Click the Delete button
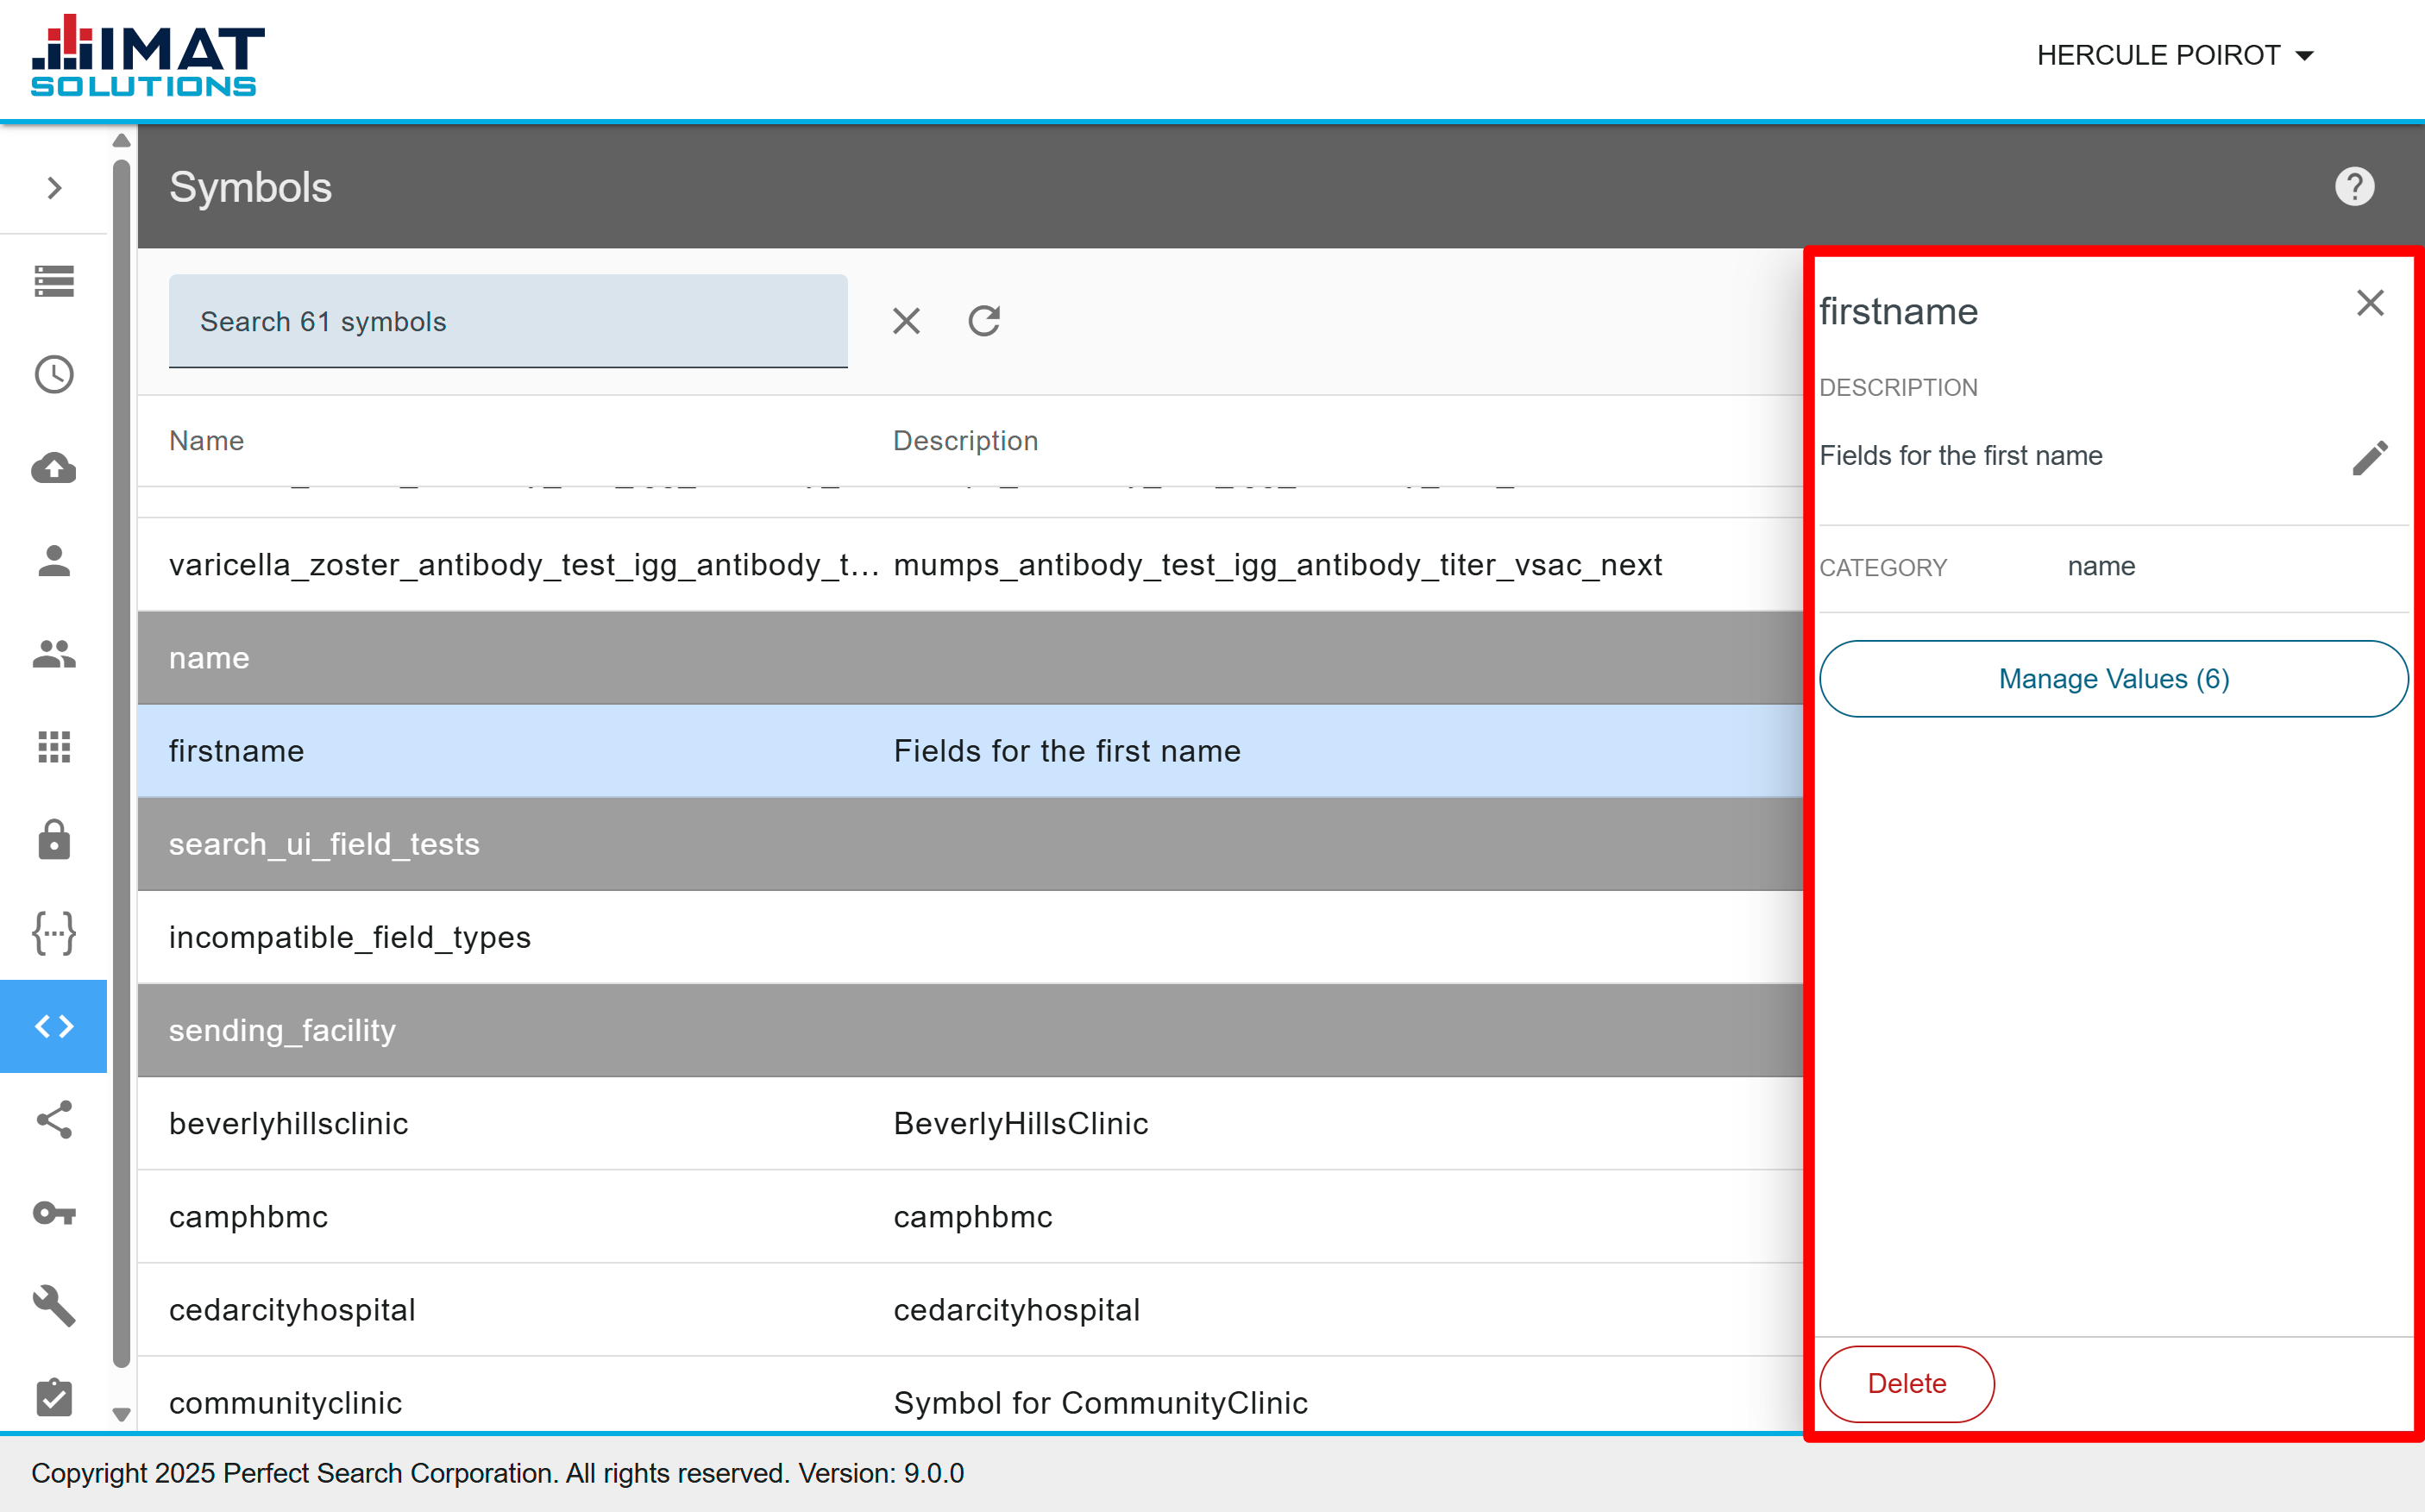 point(1906,1384)
